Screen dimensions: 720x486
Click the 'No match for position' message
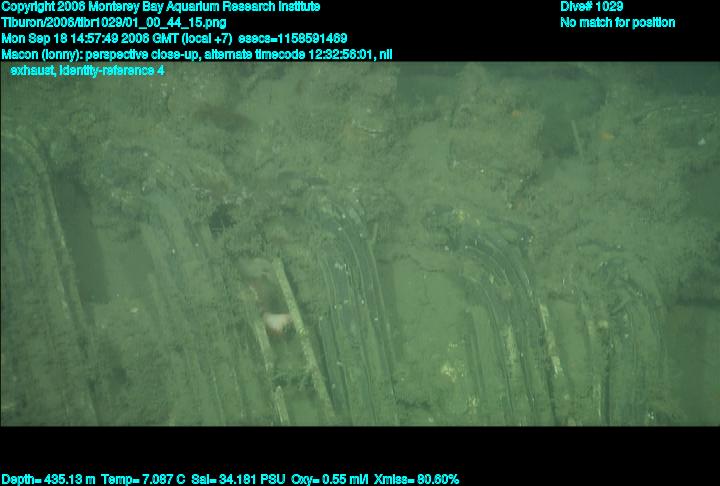[x=617, y=22]
